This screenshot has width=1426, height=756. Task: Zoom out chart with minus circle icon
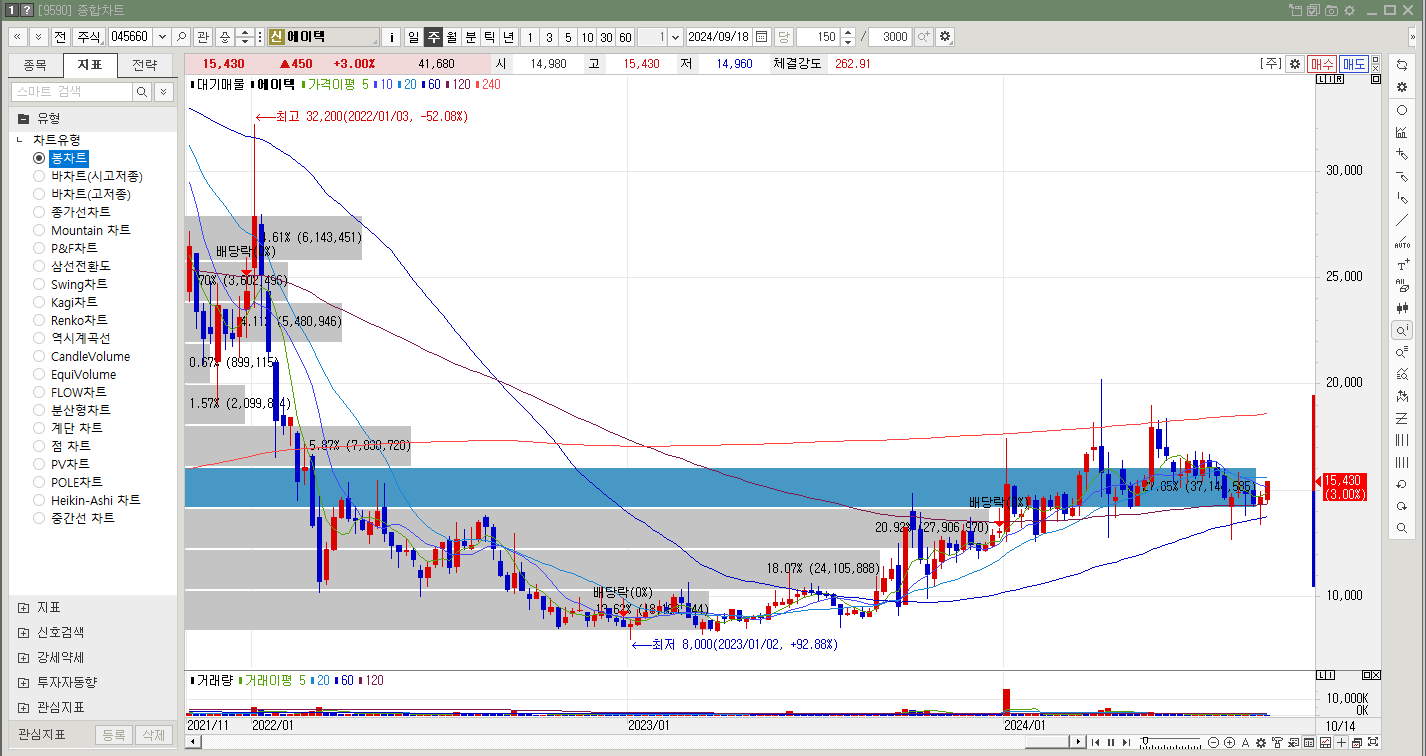(1214, 742)
